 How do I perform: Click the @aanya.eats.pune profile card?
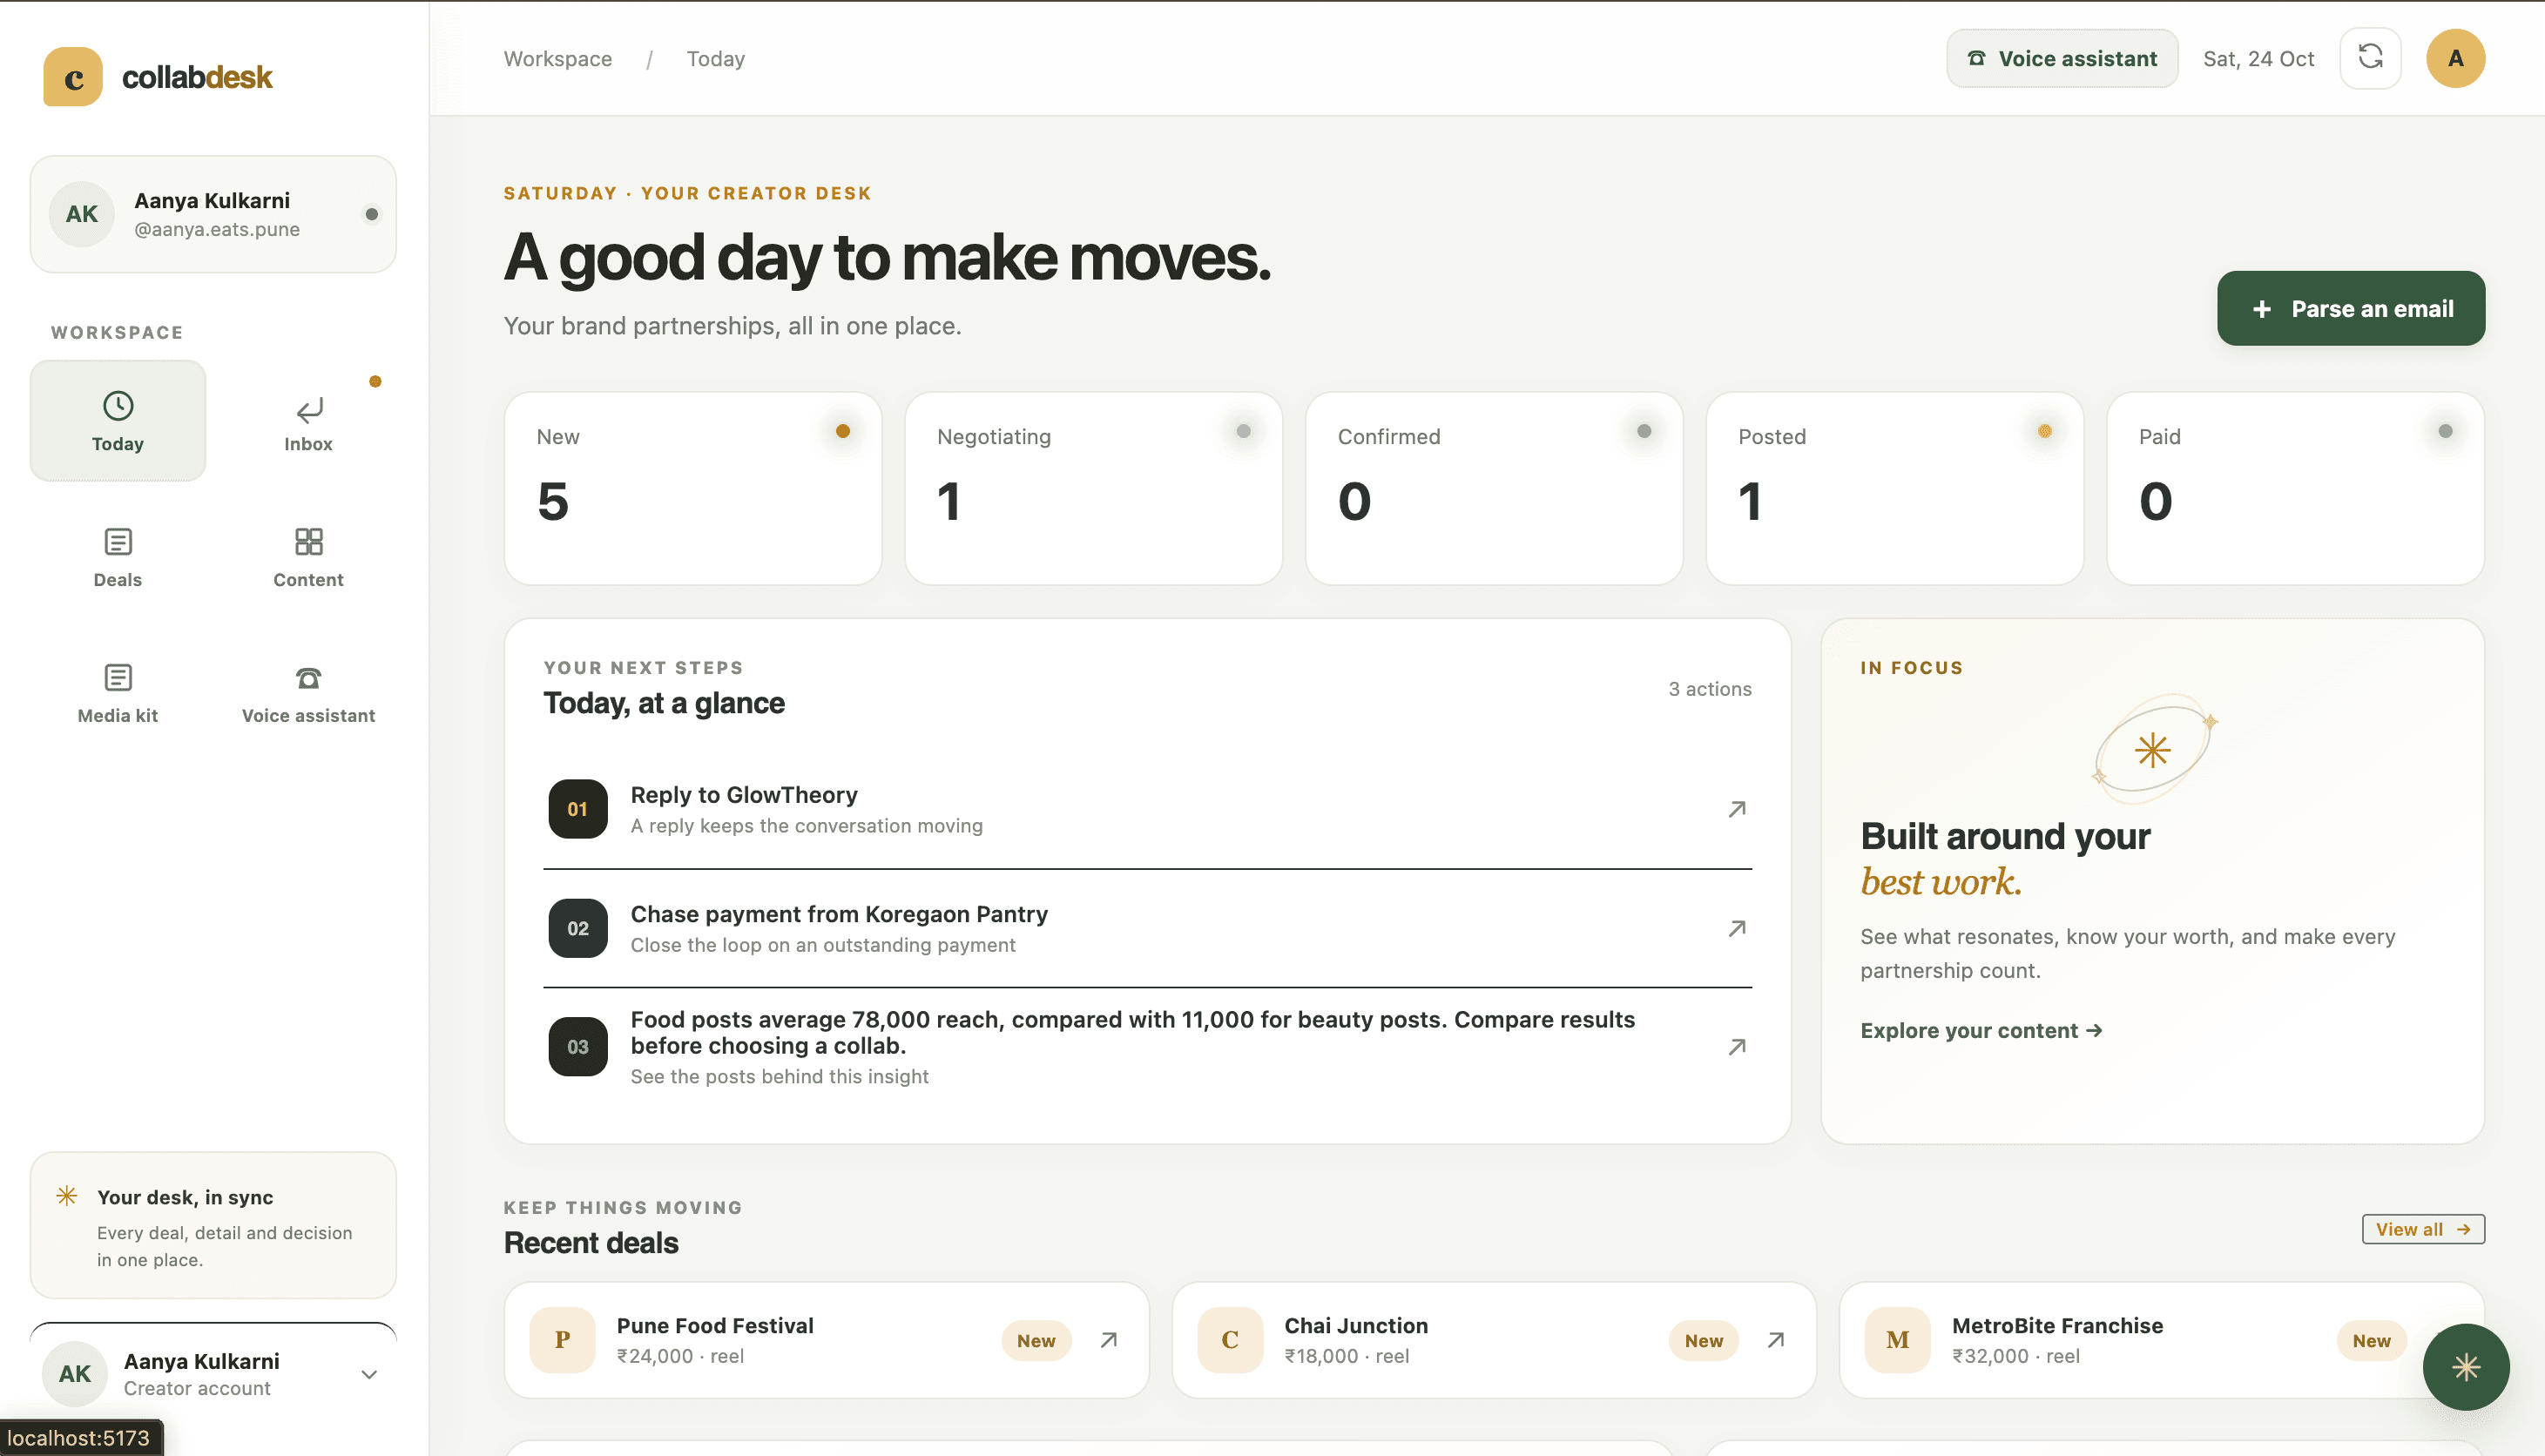pyautogui.click(x=213, y=214)
